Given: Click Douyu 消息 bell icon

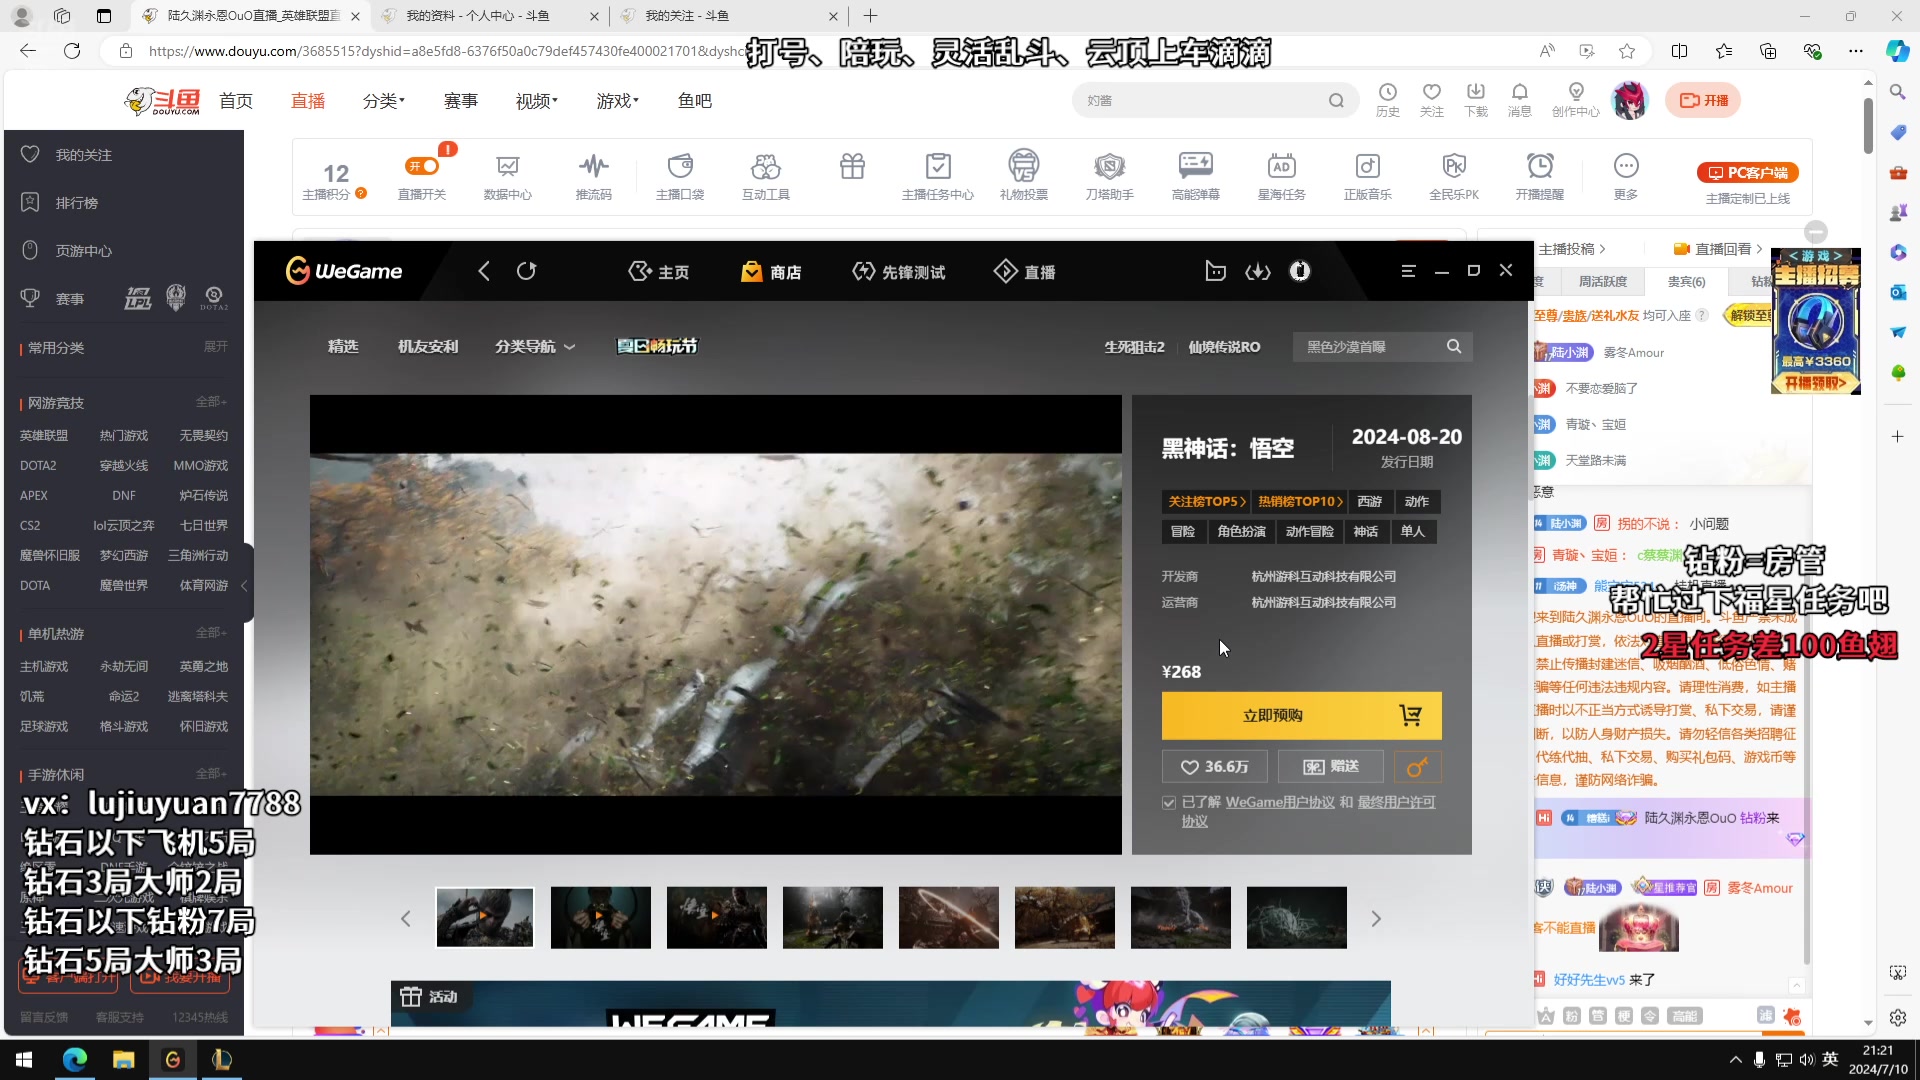Looking at the screenshot, I should 1520,100.
